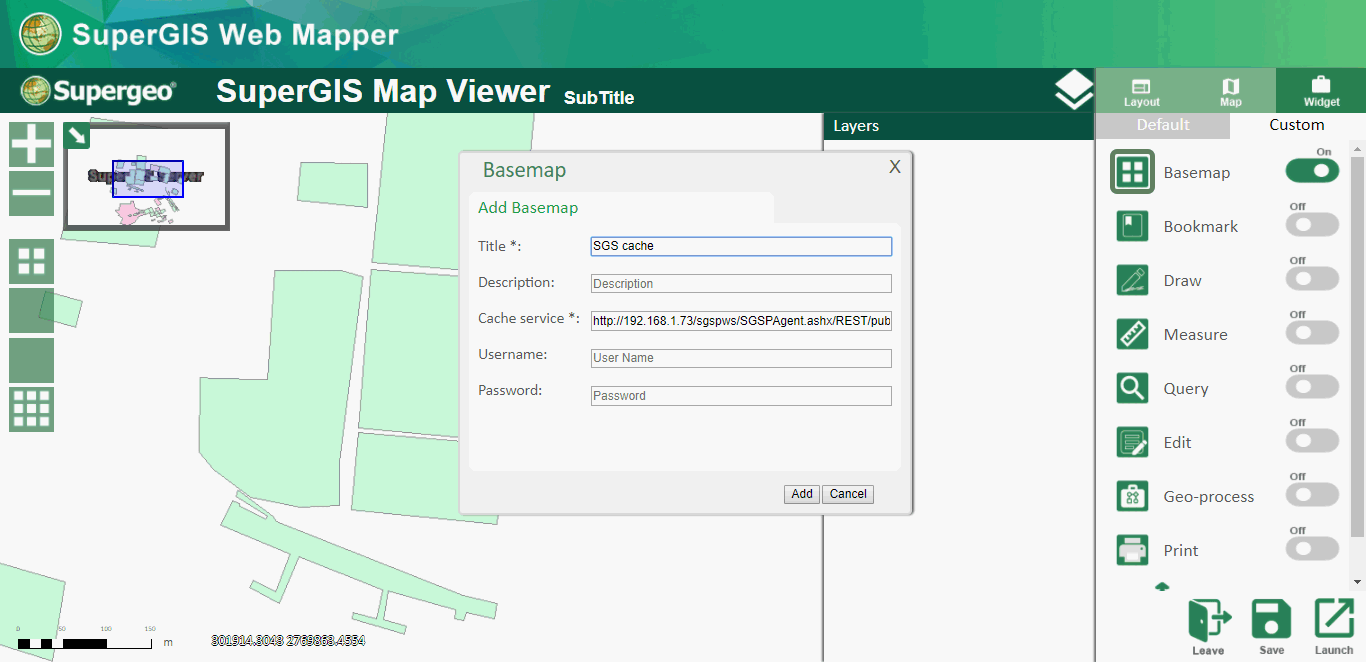1366x662 pixels.
Task: Collapse the overview map arrow icon
Action: pos(77,135)
